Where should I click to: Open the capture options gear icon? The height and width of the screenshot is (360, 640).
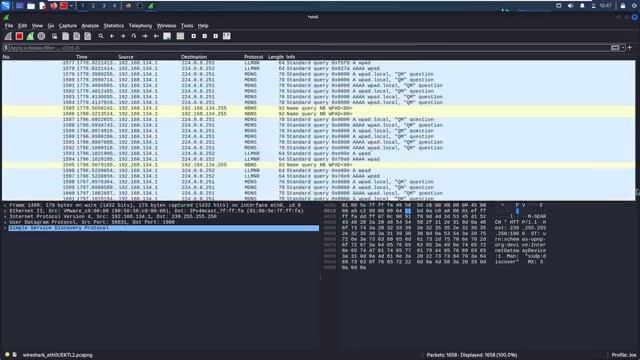tap(41, 36)
